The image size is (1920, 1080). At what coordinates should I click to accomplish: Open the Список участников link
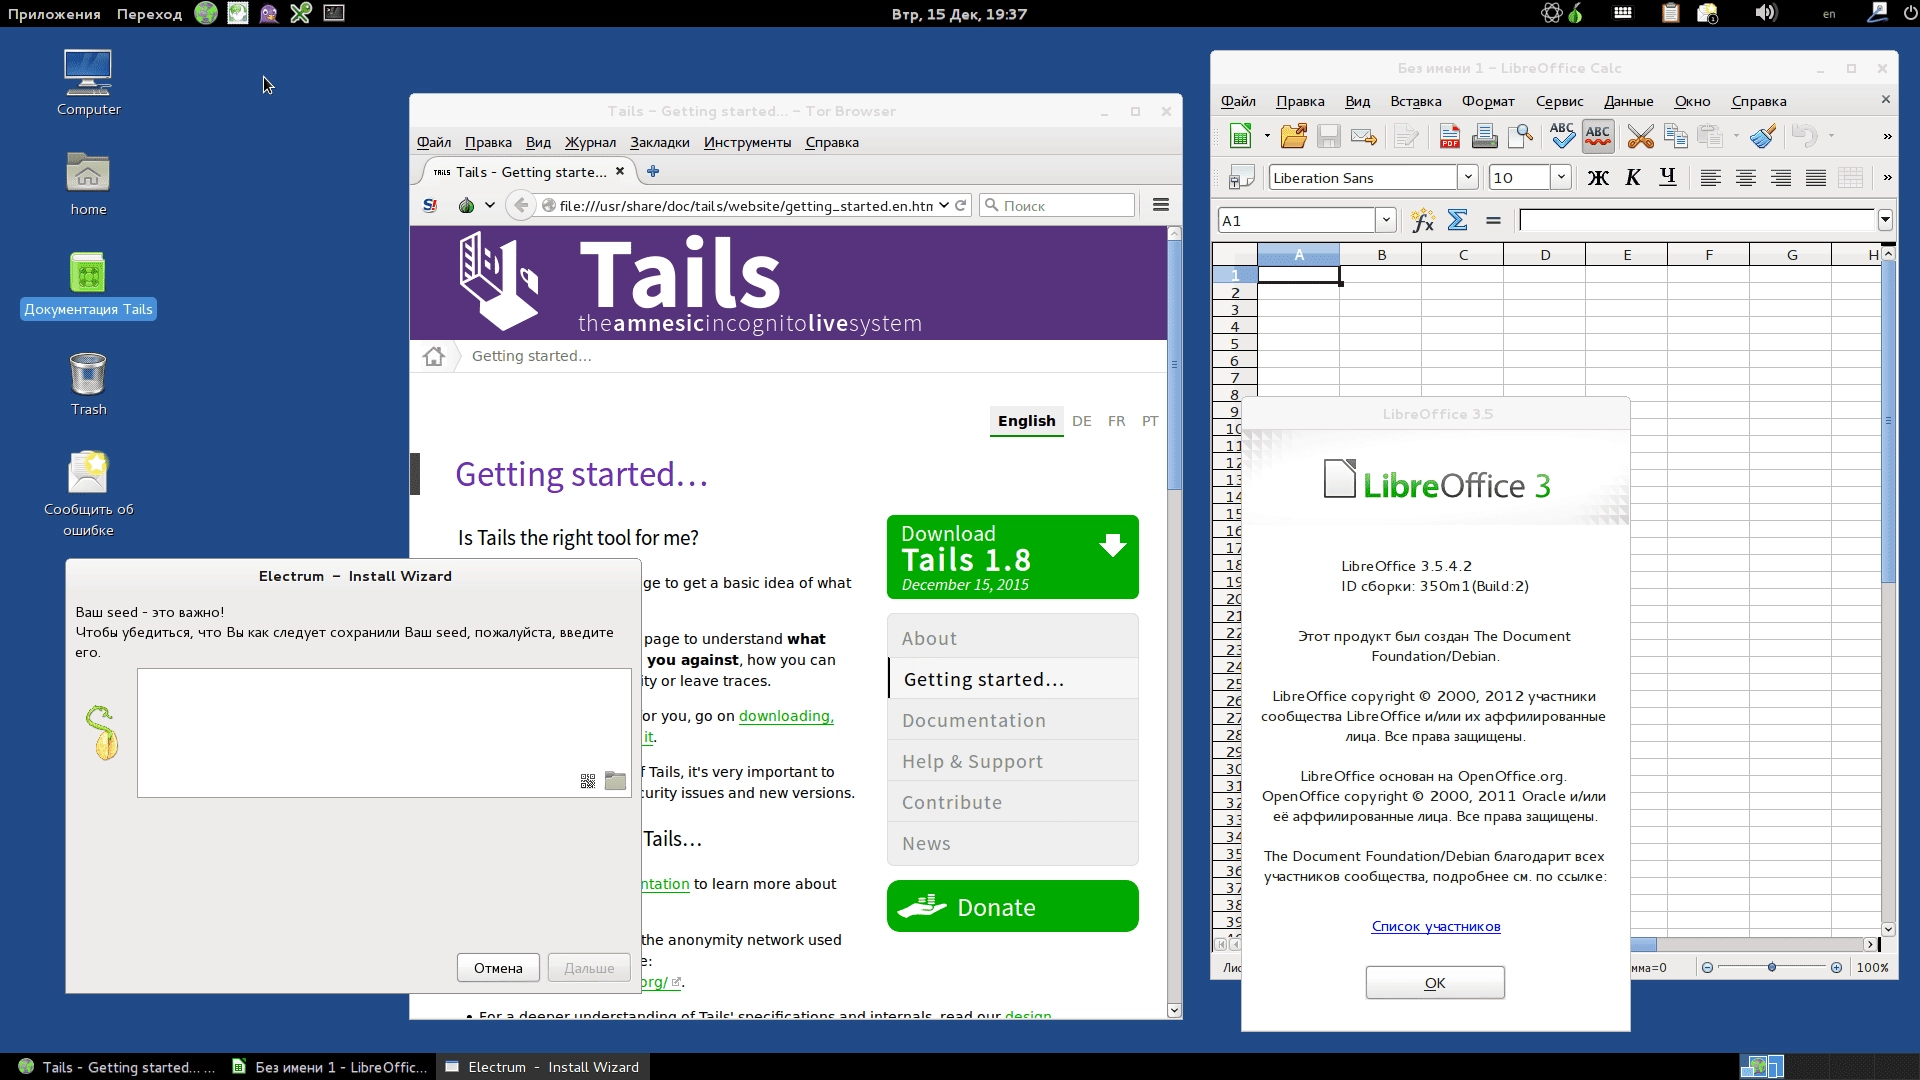pyautogui.click(x=1435, y=926)
